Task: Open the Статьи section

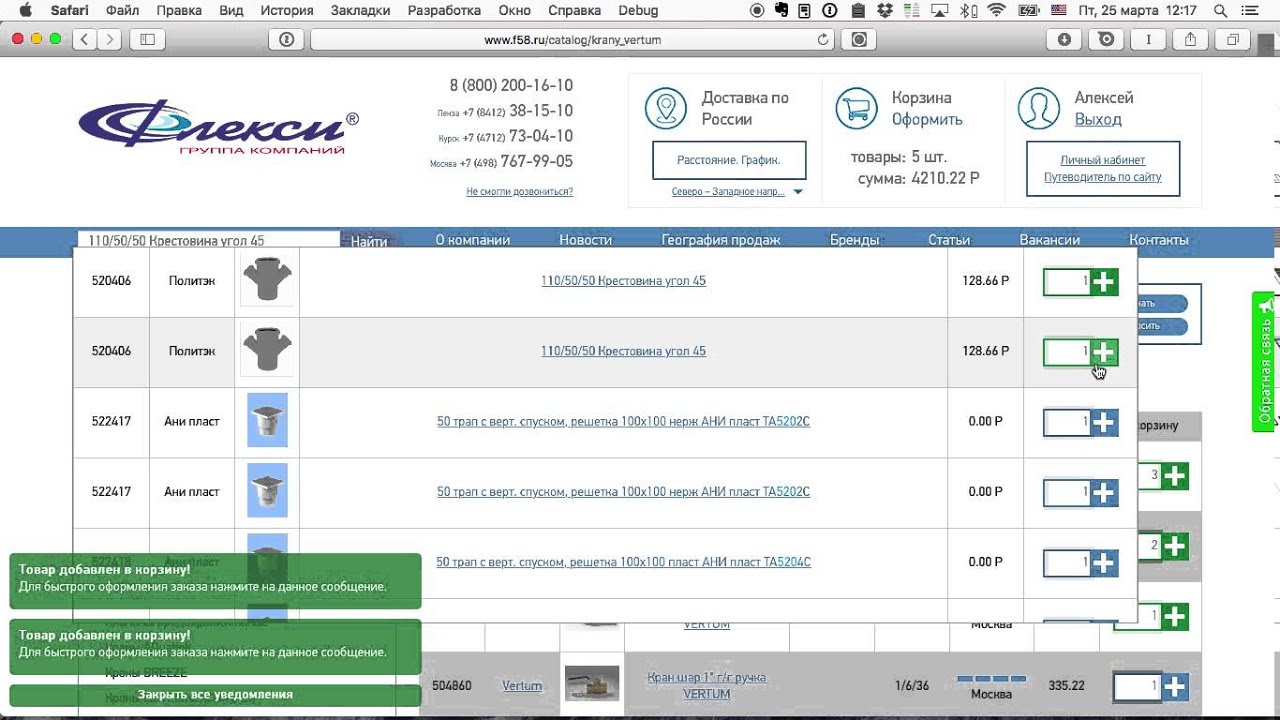Action: (x=949, y=240)
